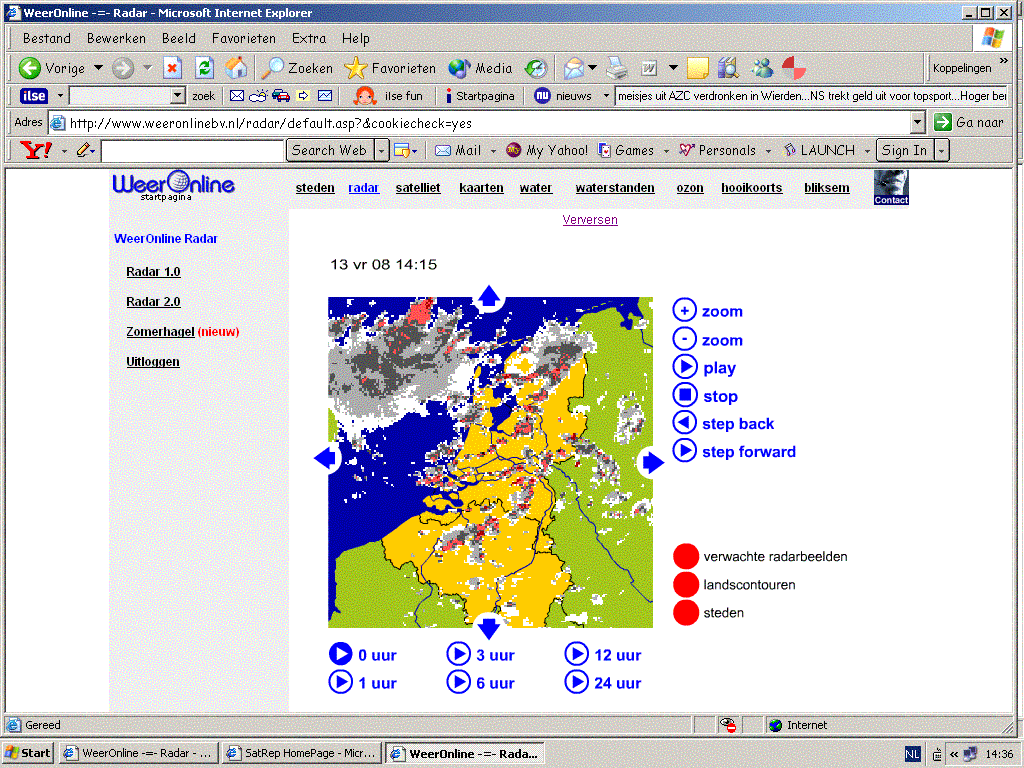
Task: Open the Yahoo Search Web dropdown arrow
Action: point(382,151)
